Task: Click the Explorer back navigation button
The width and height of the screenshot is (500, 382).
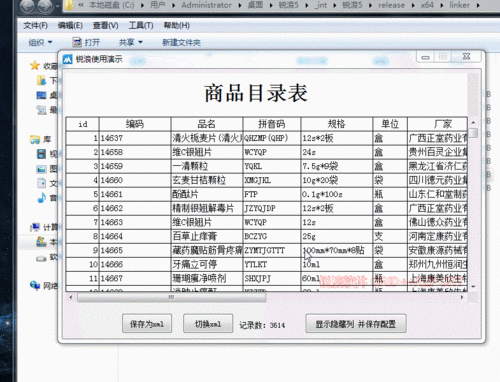Action: pyautogui.click(x=27, y=6)
